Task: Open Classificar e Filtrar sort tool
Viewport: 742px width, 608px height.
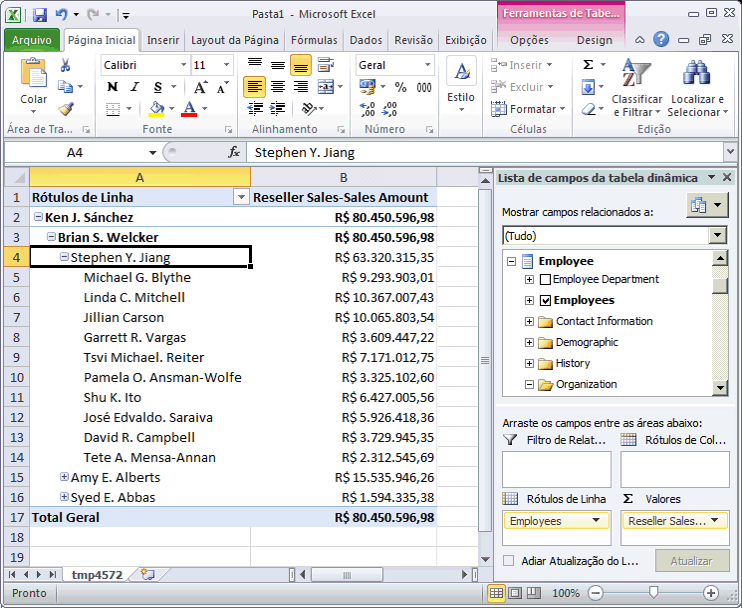Action: (x=636, y=88)
